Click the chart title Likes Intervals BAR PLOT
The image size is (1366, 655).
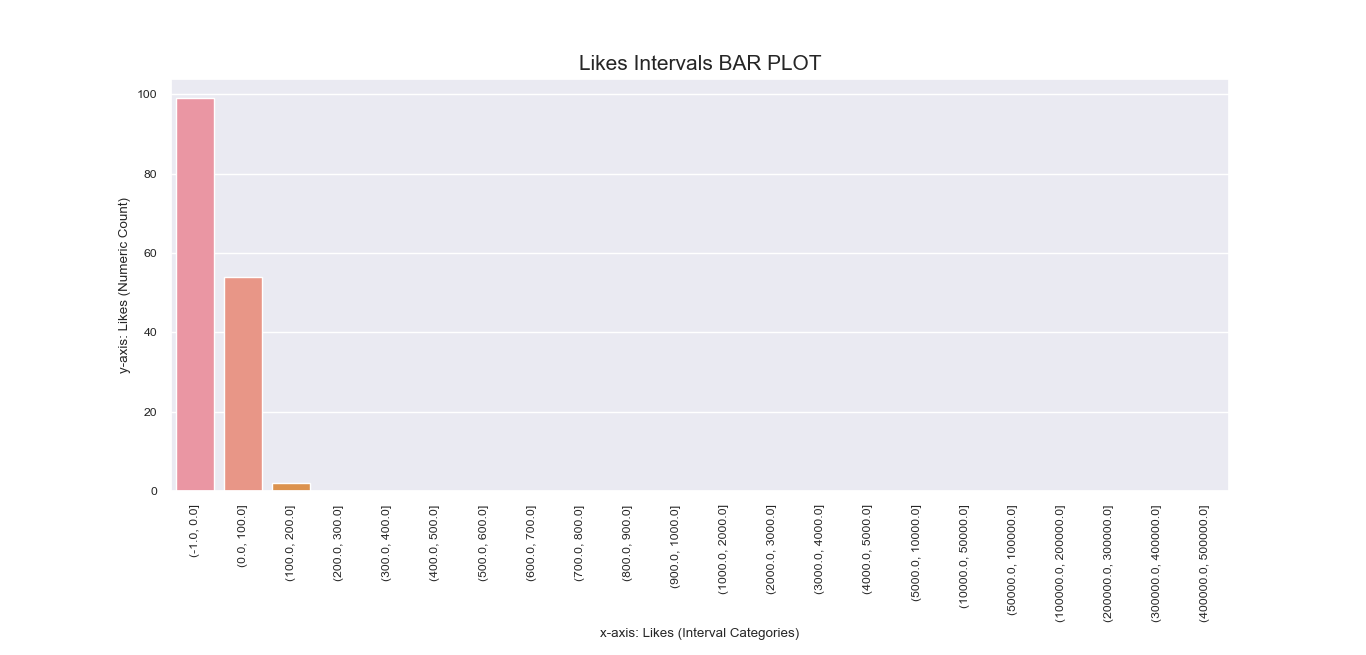(700, 63)
